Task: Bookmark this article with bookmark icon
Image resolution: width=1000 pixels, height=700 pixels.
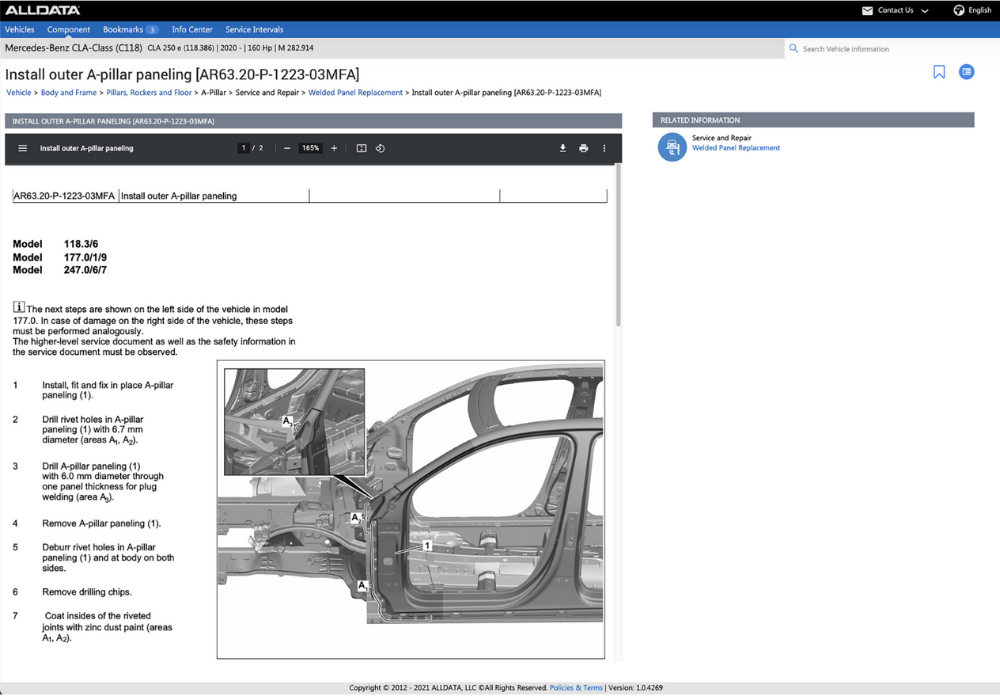Action: (x=939, y=72)
